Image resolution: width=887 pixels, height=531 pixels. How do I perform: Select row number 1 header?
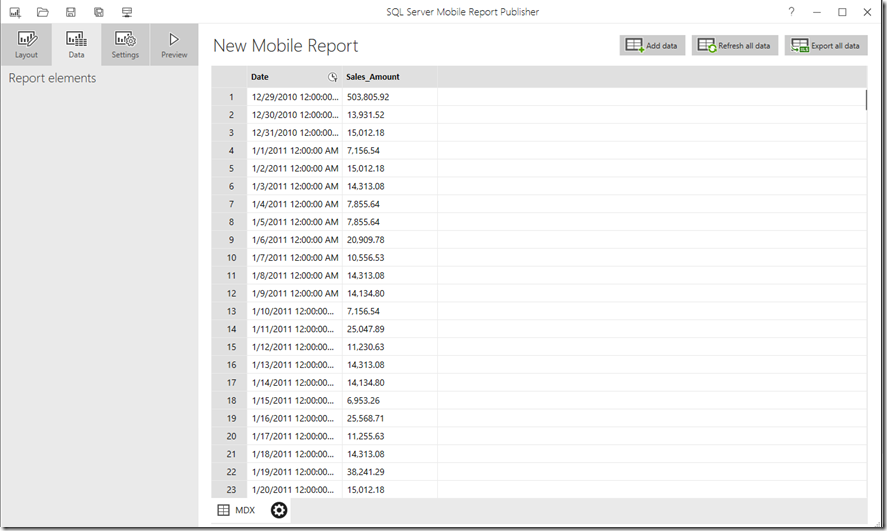(x=230, y=97)
